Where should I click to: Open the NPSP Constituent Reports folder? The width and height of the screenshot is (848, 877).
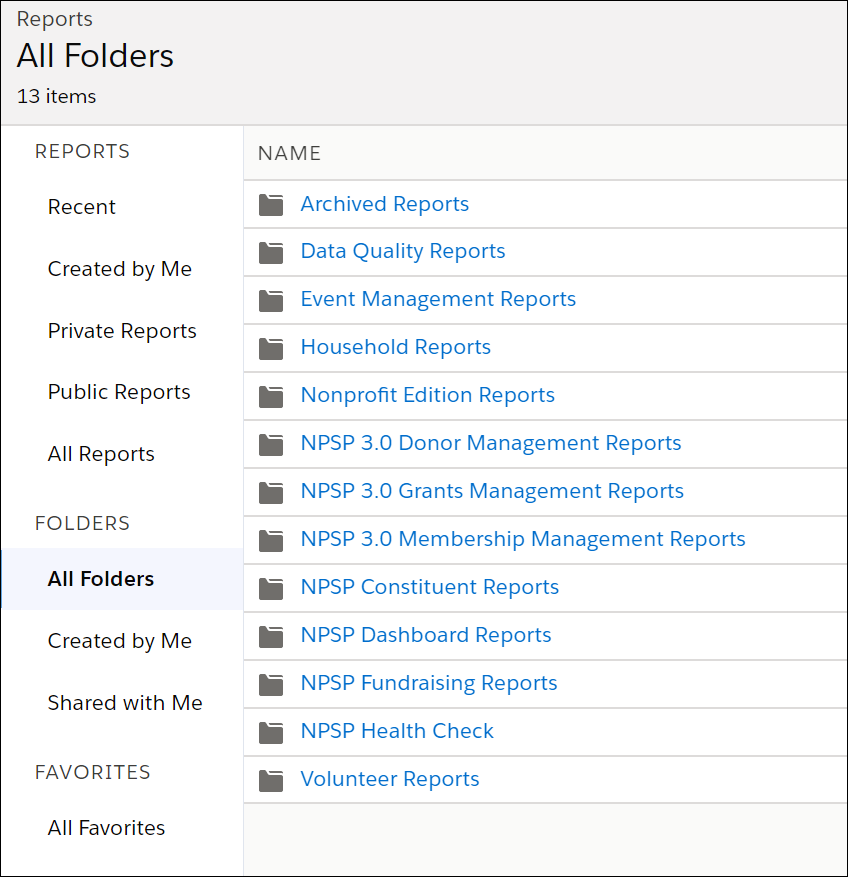pyautogui.click(x=430, y=588)
